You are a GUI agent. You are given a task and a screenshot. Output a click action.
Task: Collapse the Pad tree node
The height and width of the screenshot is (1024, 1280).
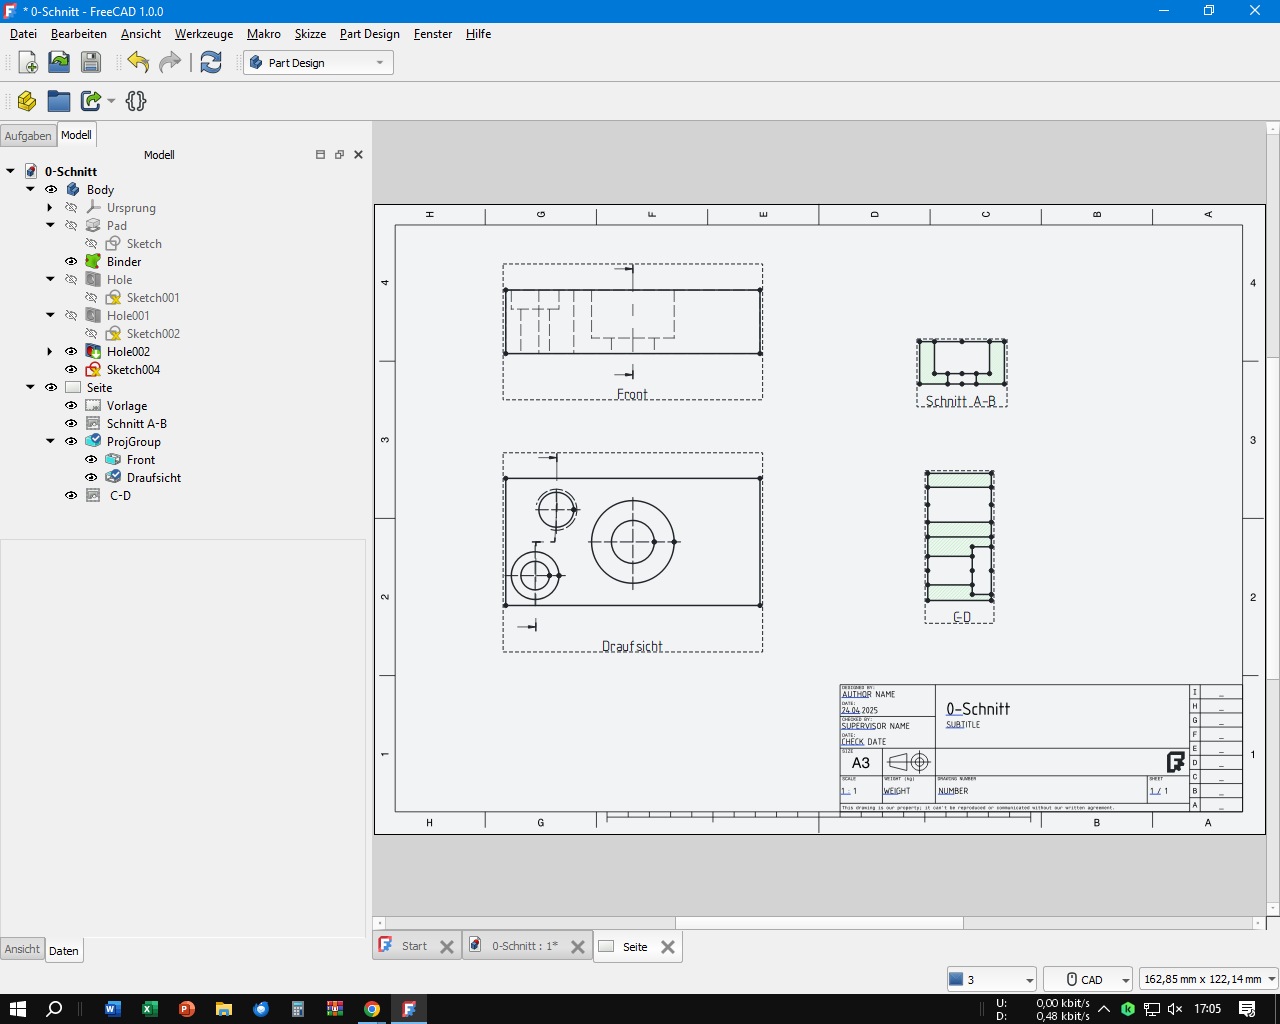[50, 225]
